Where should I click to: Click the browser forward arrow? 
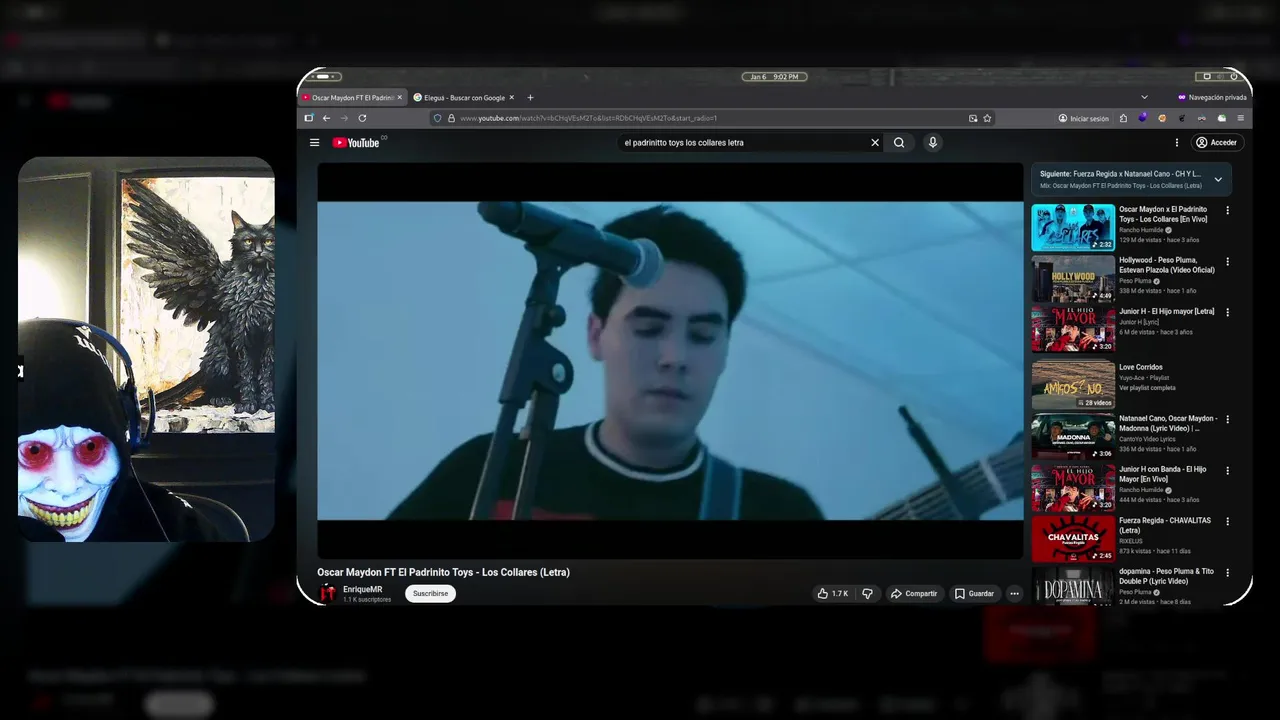[344, 118]
